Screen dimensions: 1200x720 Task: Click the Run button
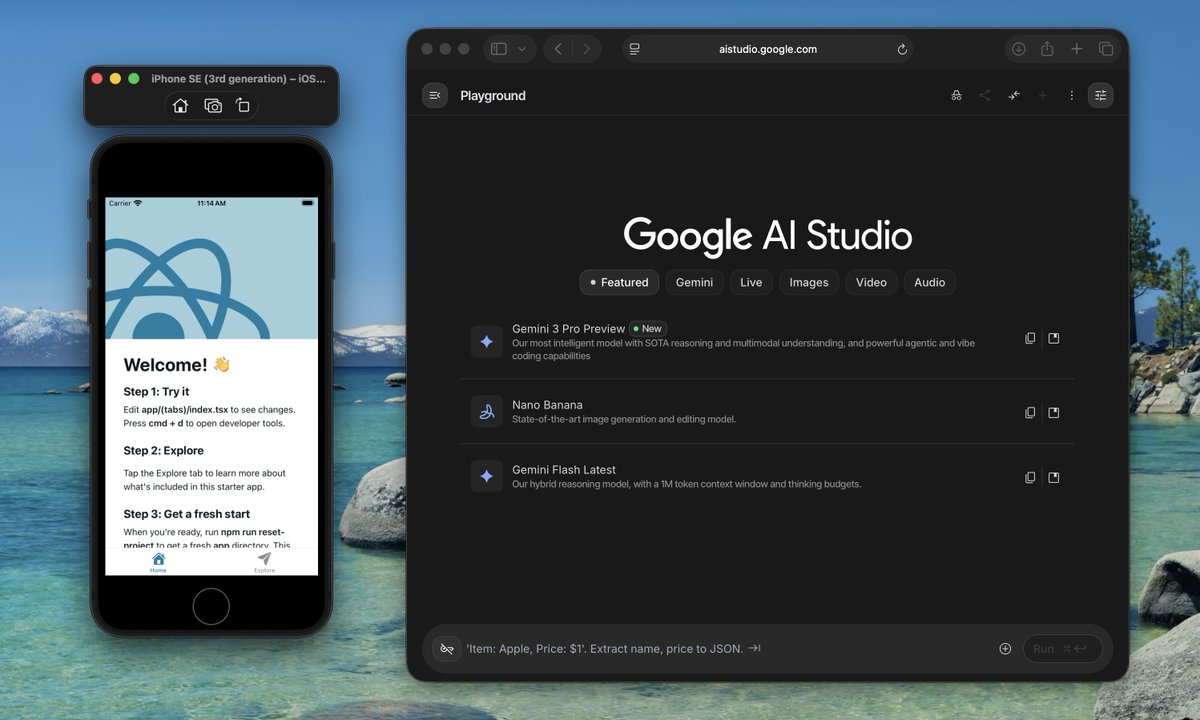pos(1062,648)
